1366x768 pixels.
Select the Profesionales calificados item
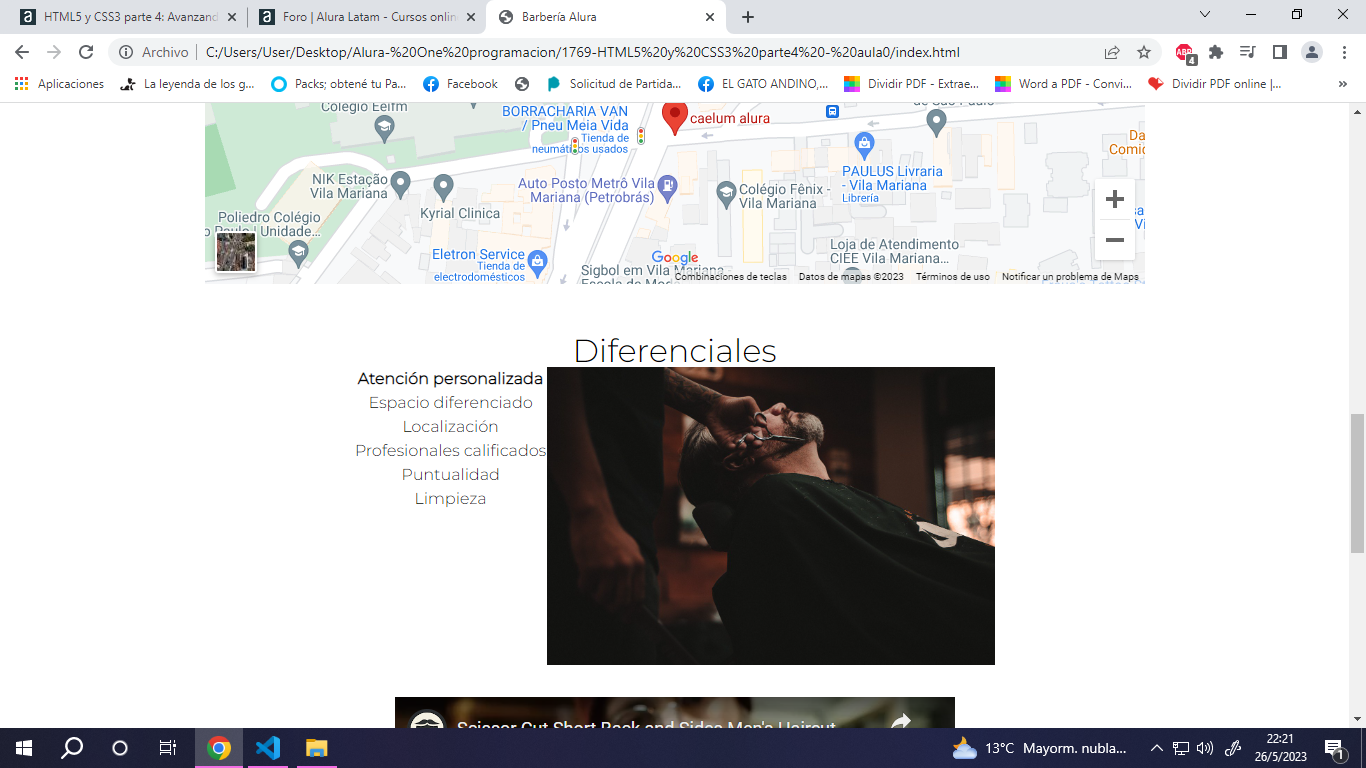[450, 451]
